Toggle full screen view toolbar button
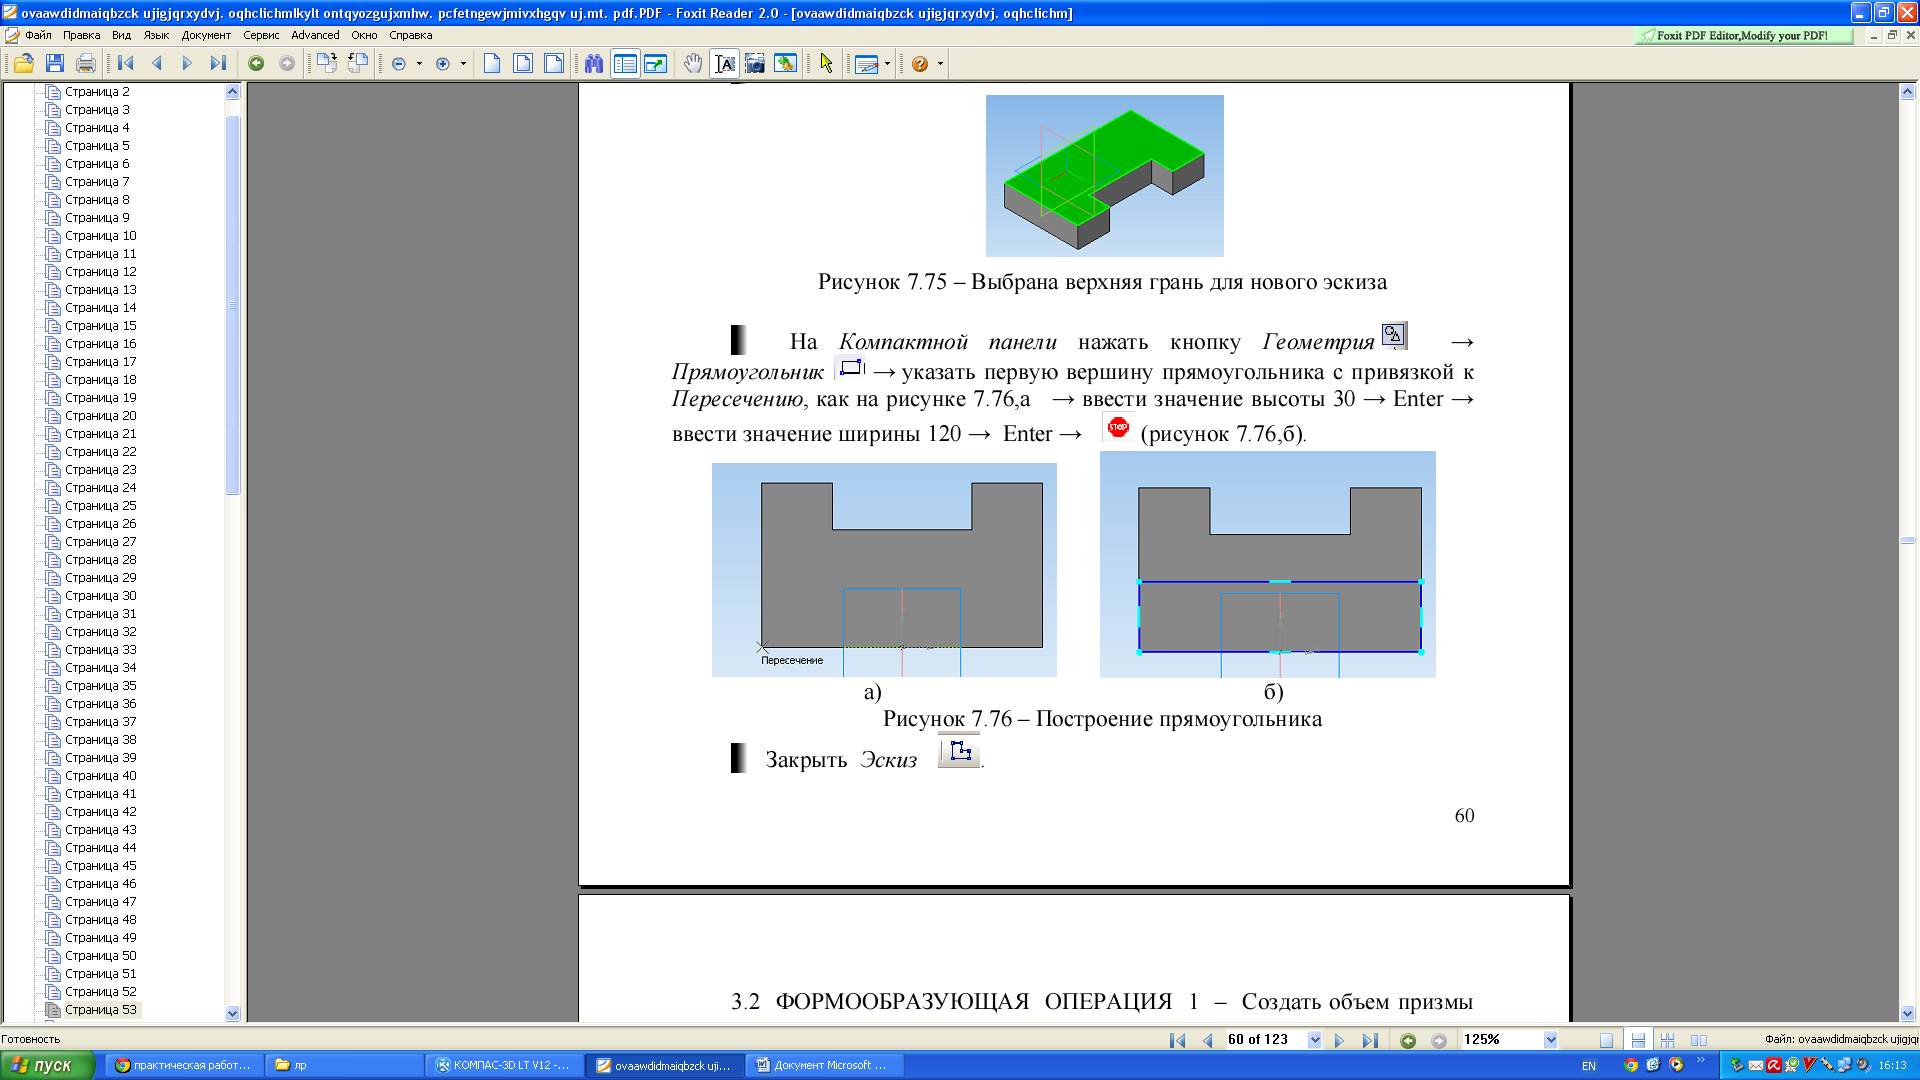This screenshot has height=1080, width=1920. click(x=655, y=63)
